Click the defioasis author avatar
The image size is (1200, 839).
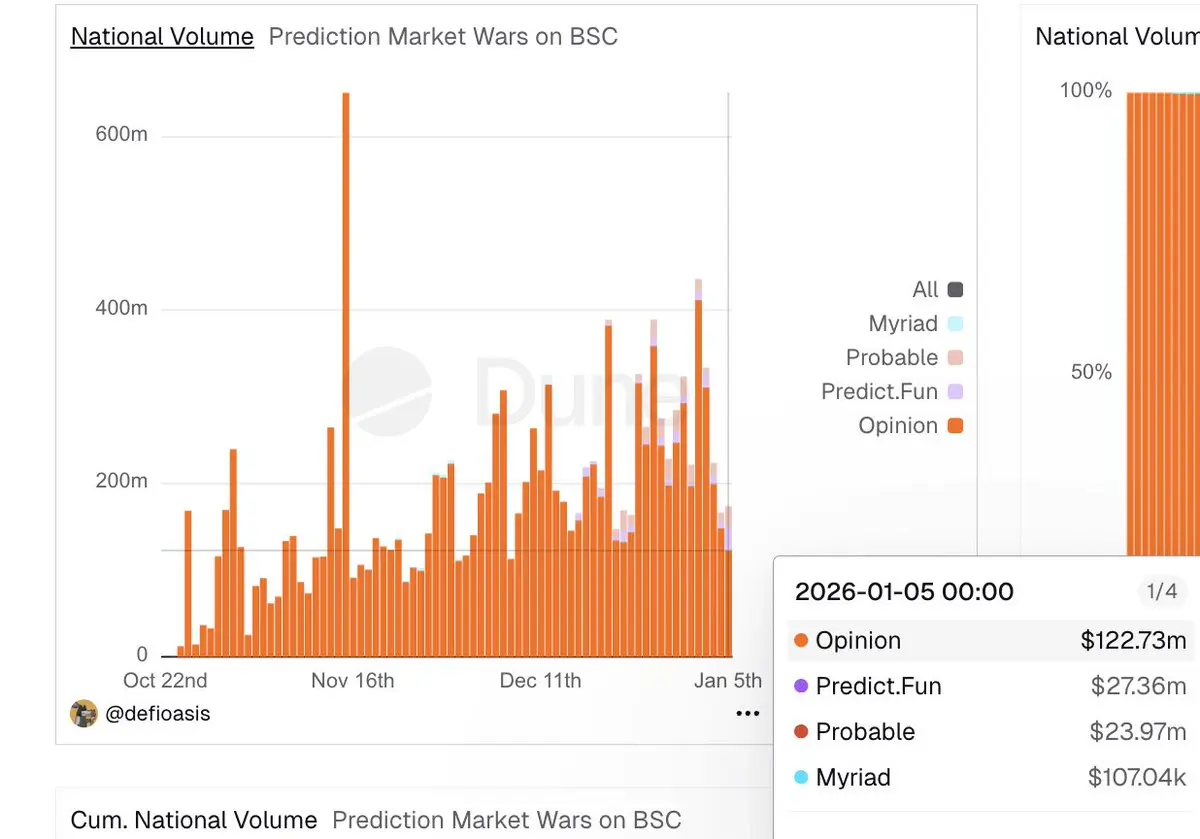click(x=83, y=713)
